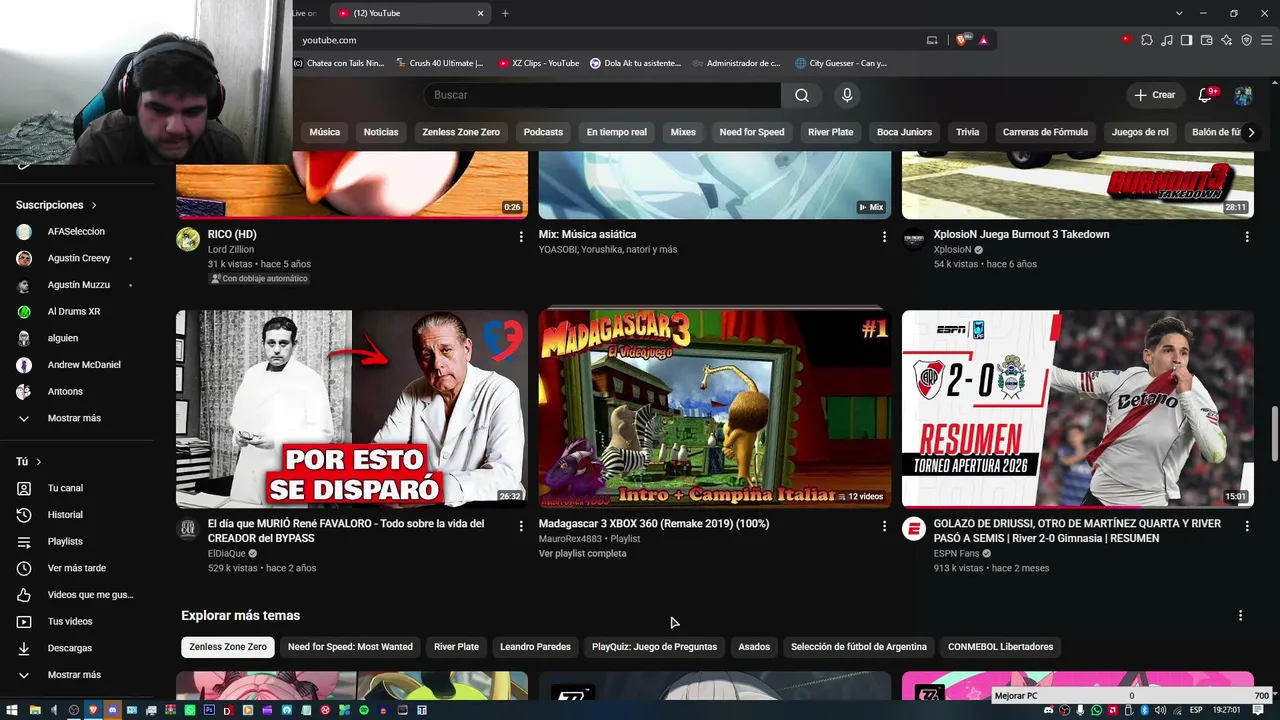Open the Leo AI sparkle icon
The height and width of the screenshot is (720, 1280).
1227,40
